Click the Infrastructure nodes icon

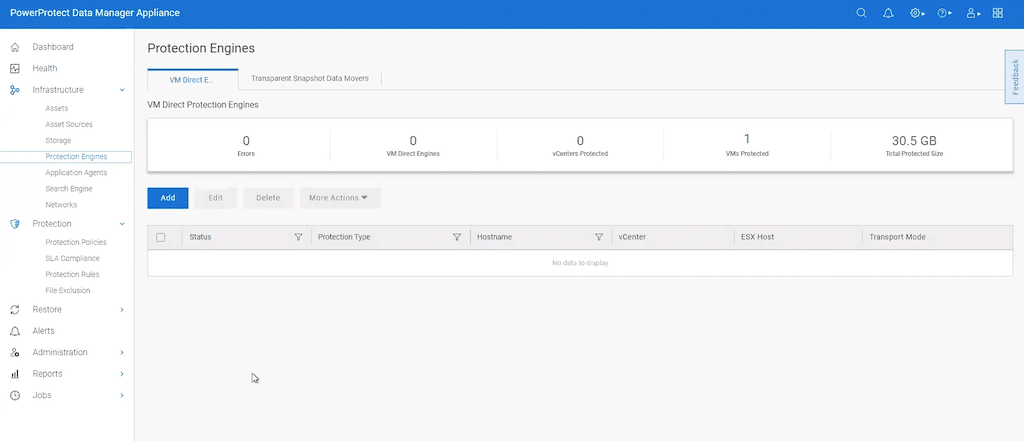15,90
